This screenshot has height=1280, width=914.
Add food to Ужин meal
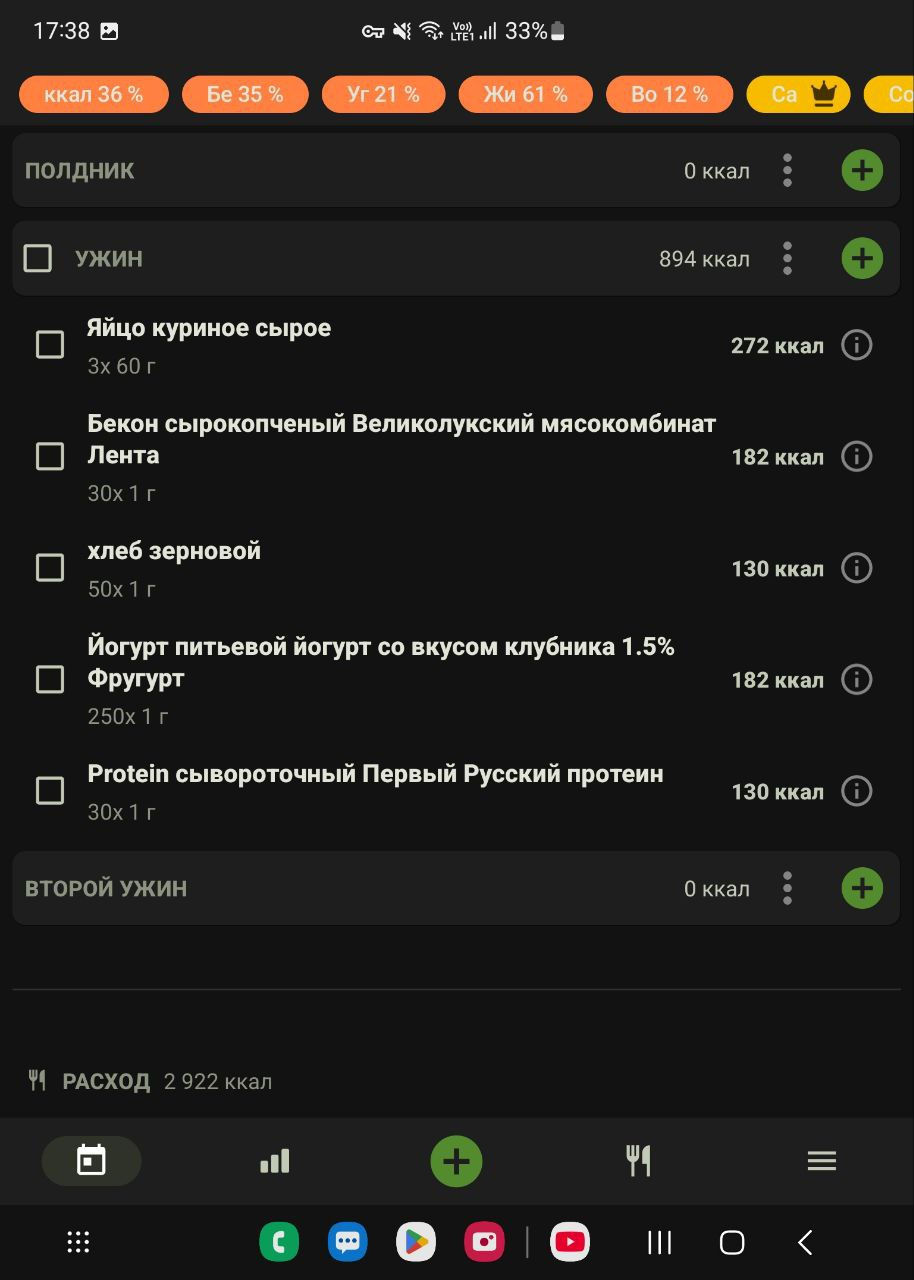(862, 259)
